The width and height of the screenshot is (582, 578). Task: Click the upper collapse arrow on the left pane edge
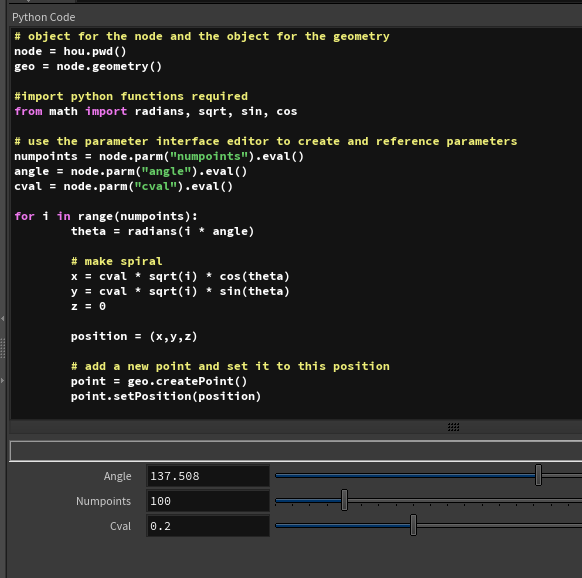pyautogui.click(x=3, y=319)
